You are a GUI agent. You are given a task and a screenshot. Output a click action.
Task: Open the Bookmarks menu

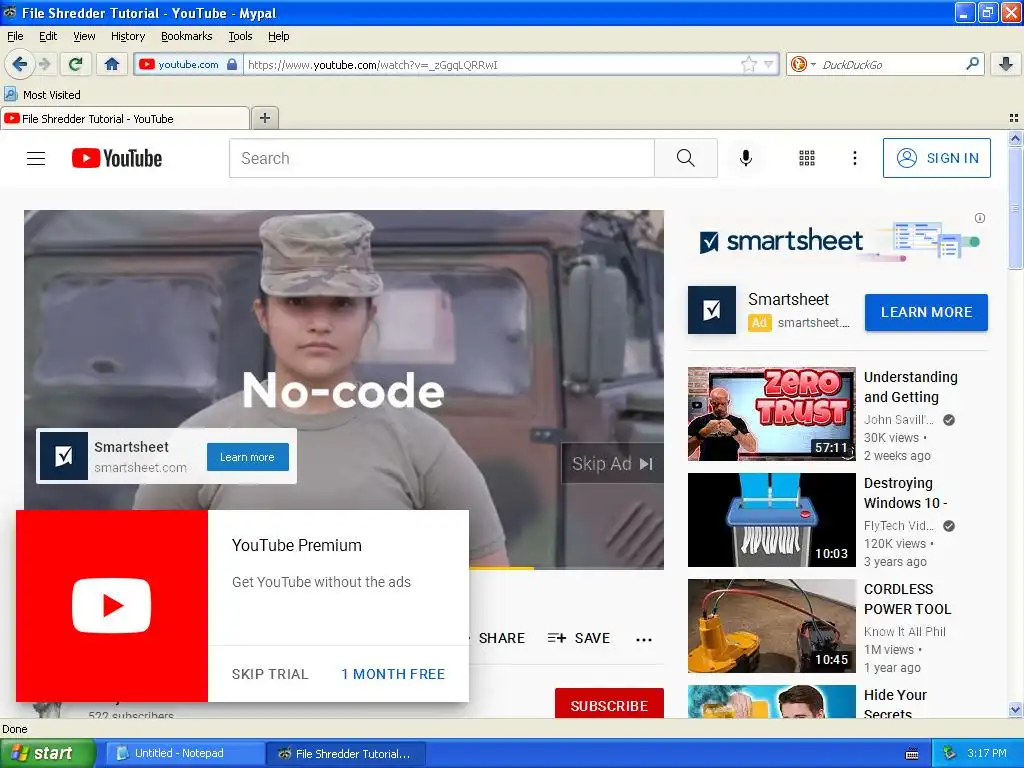coord(187,36)
